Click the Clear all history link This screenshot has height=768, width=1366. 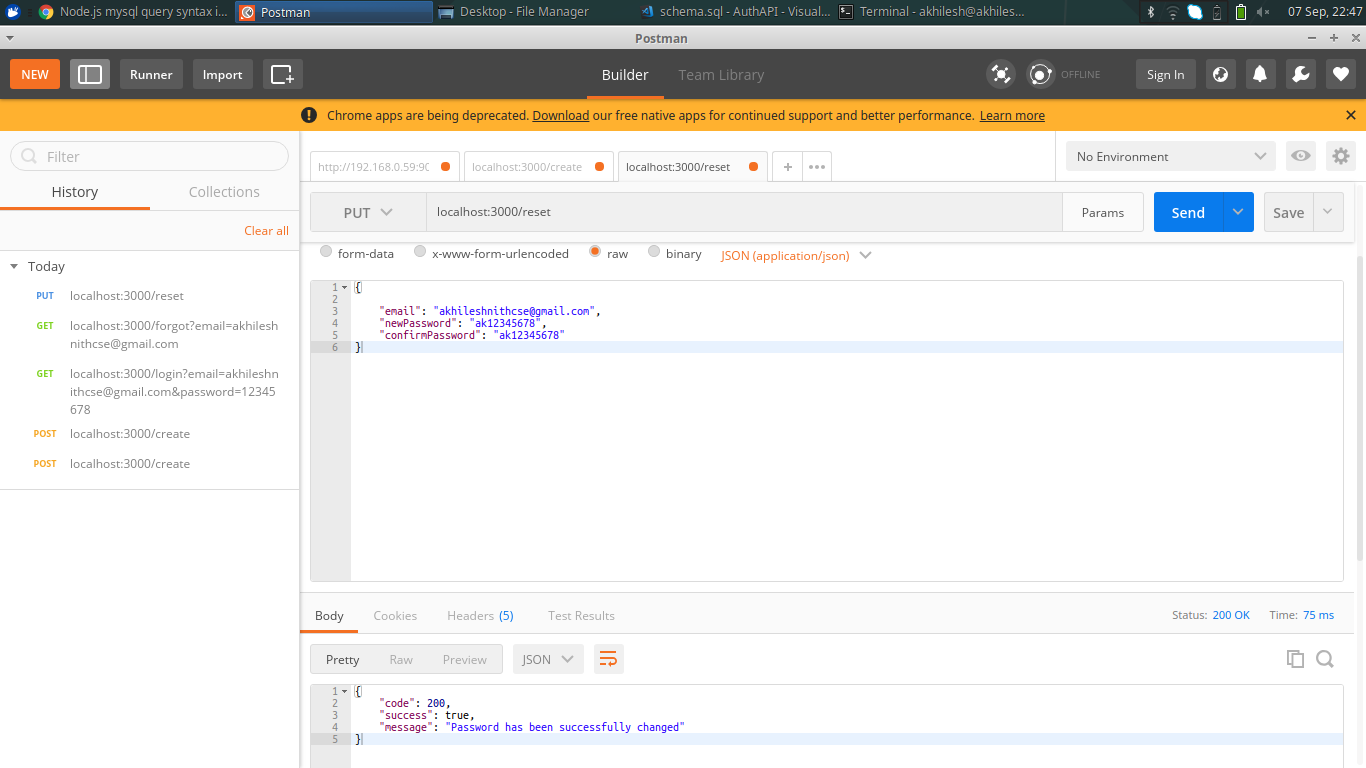click(266, 230)
